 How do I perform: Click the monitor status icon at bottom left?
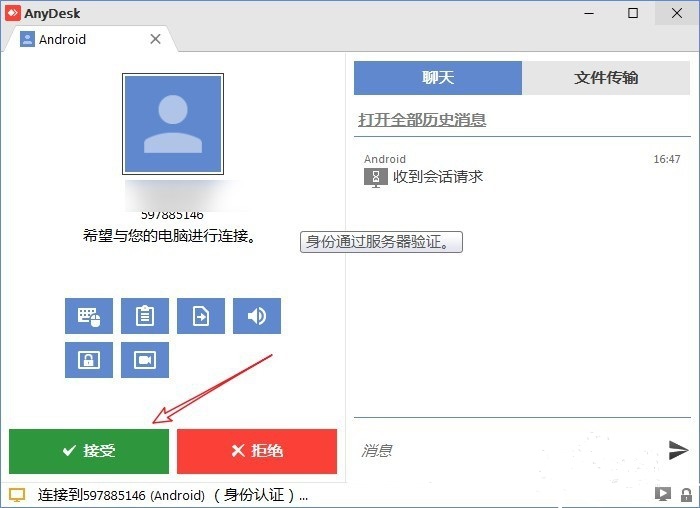pos(17,495)
